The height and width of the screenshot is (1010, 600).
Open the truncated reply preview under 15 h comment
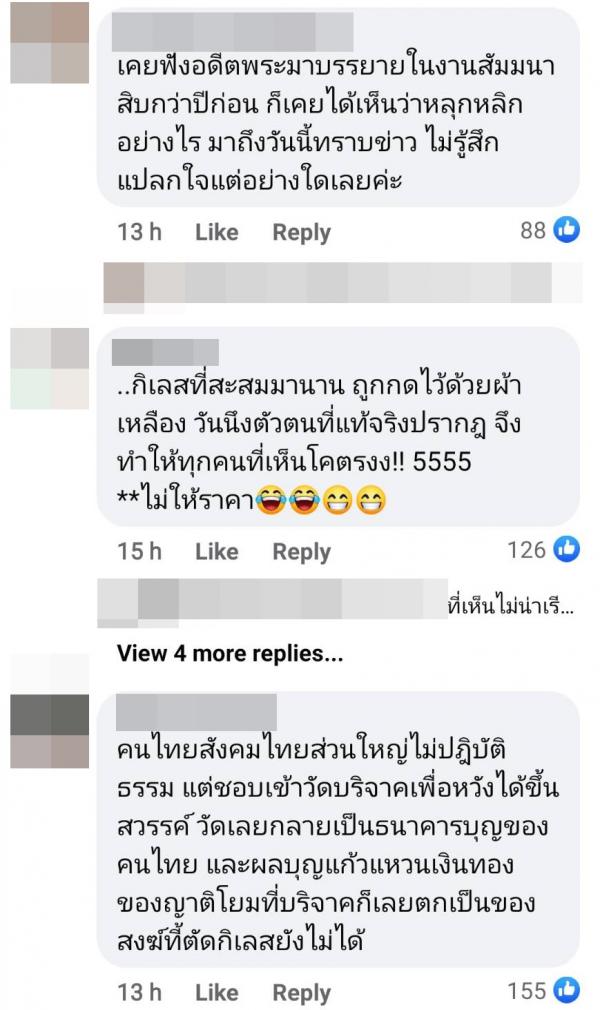335,604
